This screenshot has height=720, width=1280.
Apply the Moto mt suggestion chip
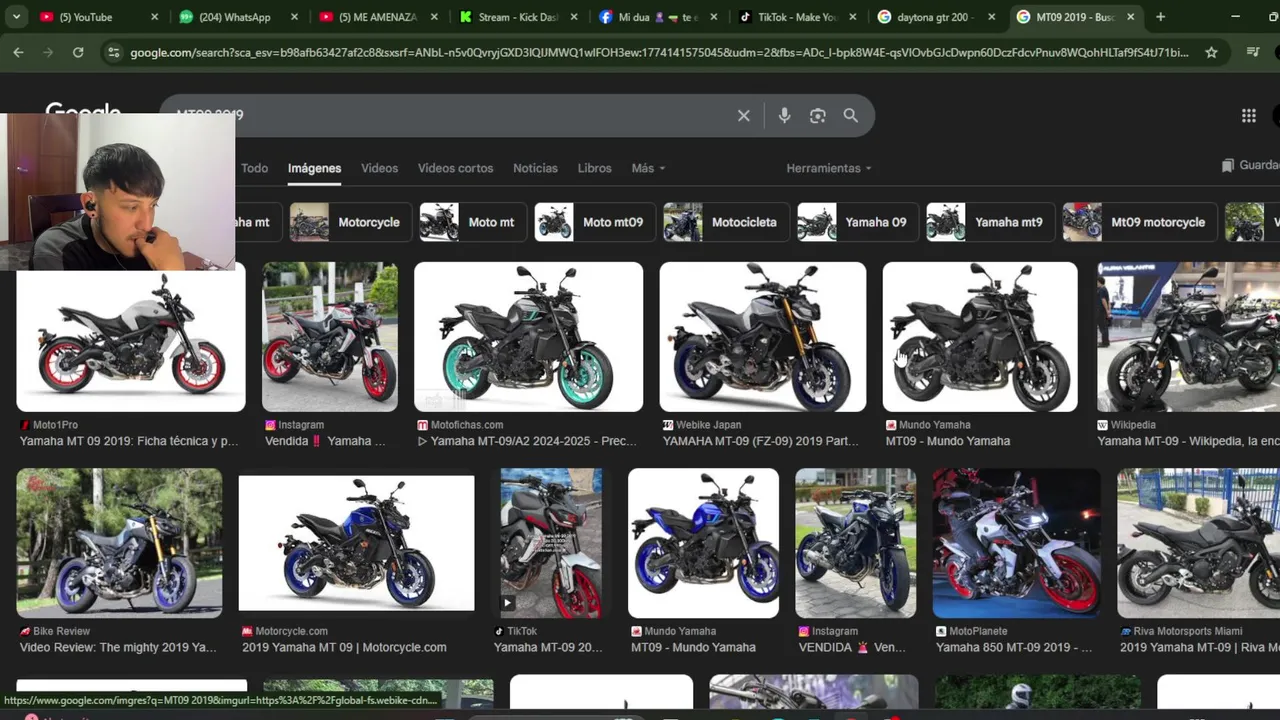pos(471,222)
